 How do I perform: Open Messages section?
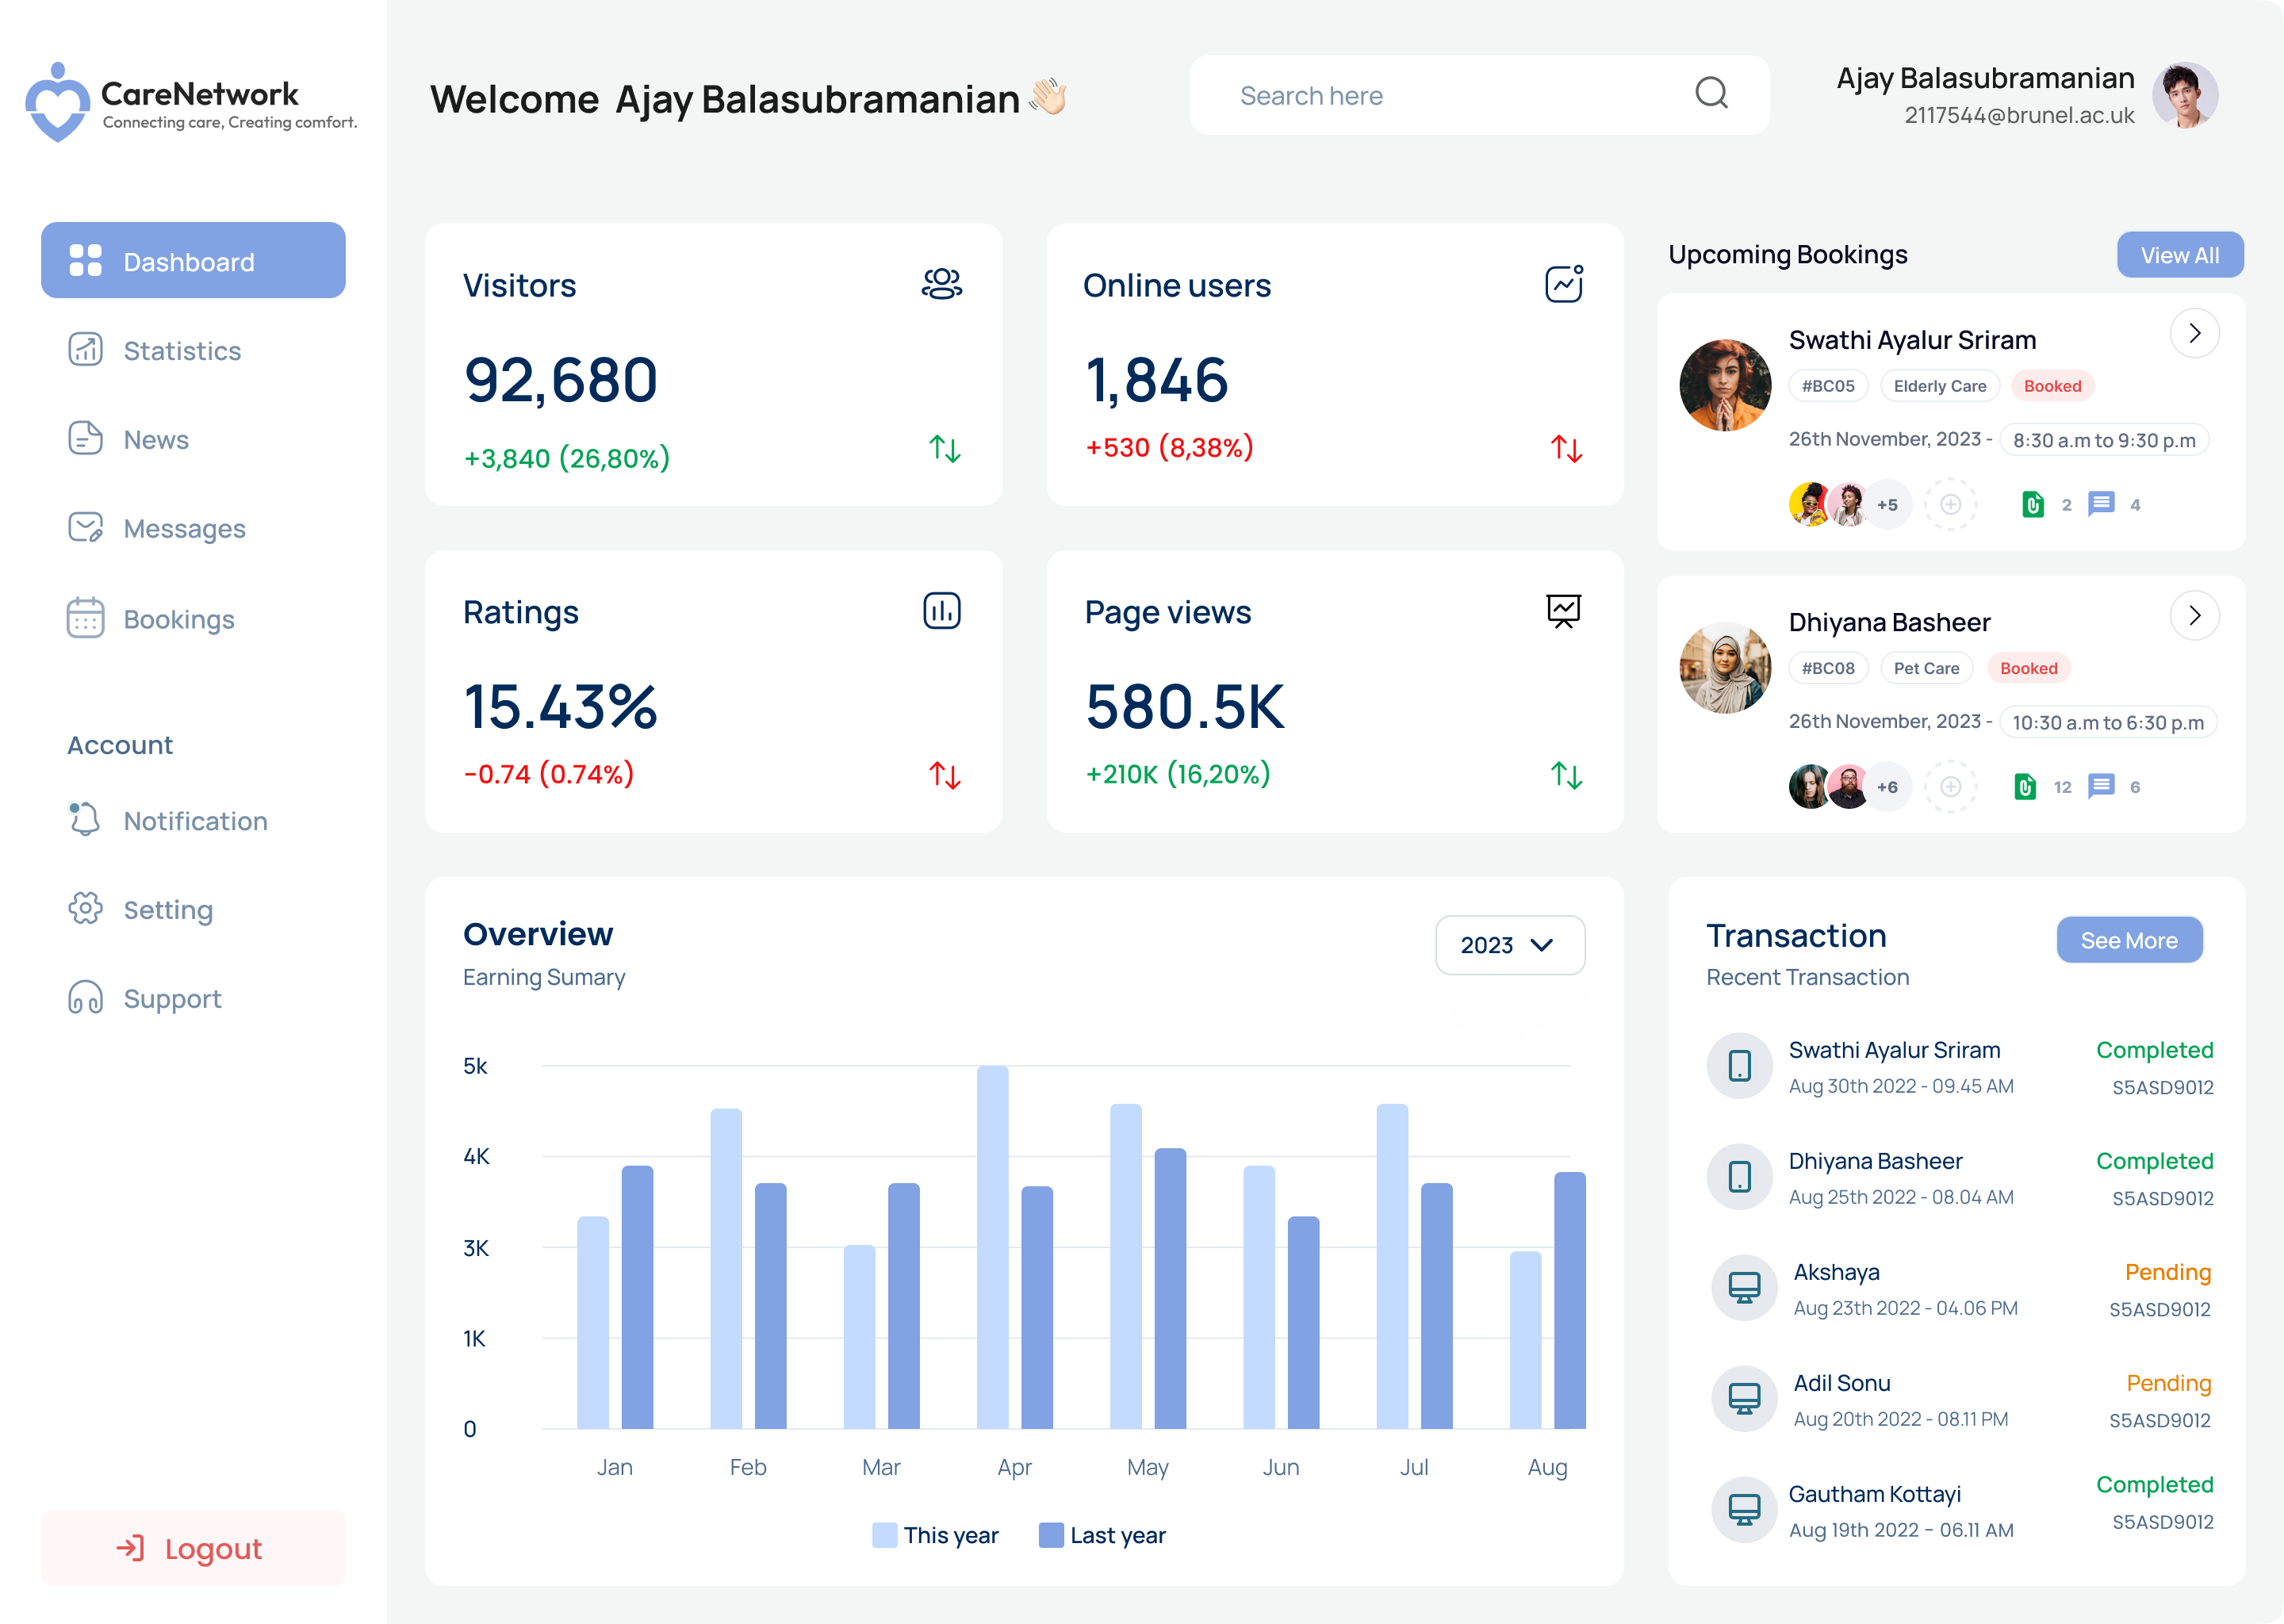157,528
